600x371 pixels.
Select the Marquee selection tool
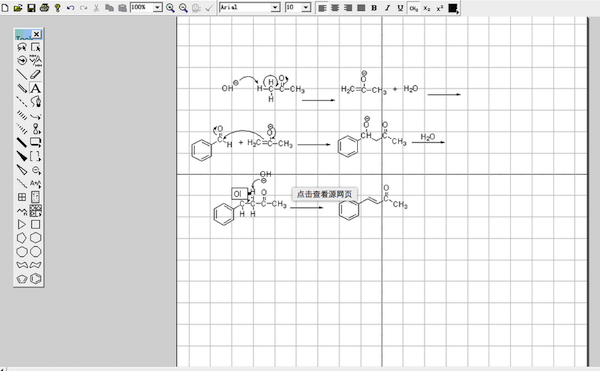click(36, 47)
